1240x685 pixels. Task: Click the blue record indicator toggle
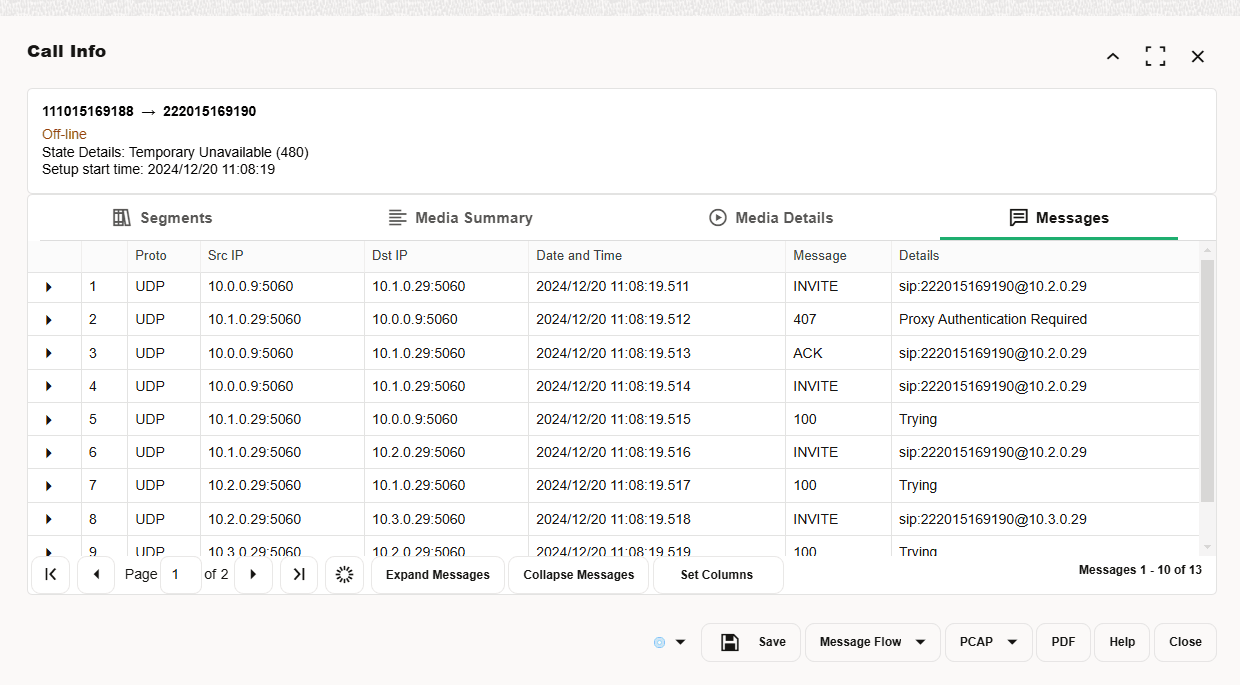(660, 642)
